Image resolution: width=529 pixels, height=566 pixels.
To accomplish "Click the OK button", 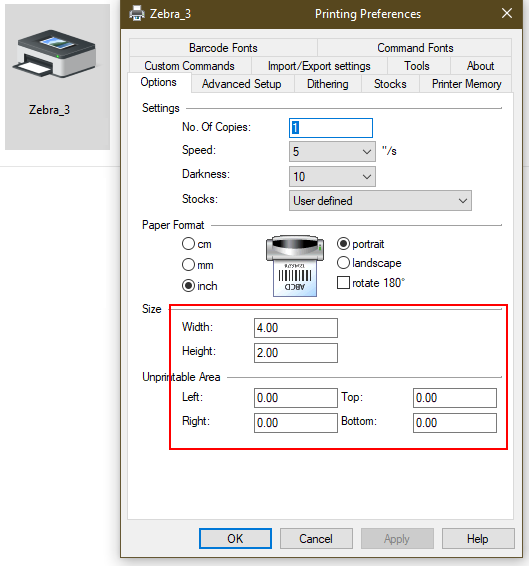I will pos(235,539).
